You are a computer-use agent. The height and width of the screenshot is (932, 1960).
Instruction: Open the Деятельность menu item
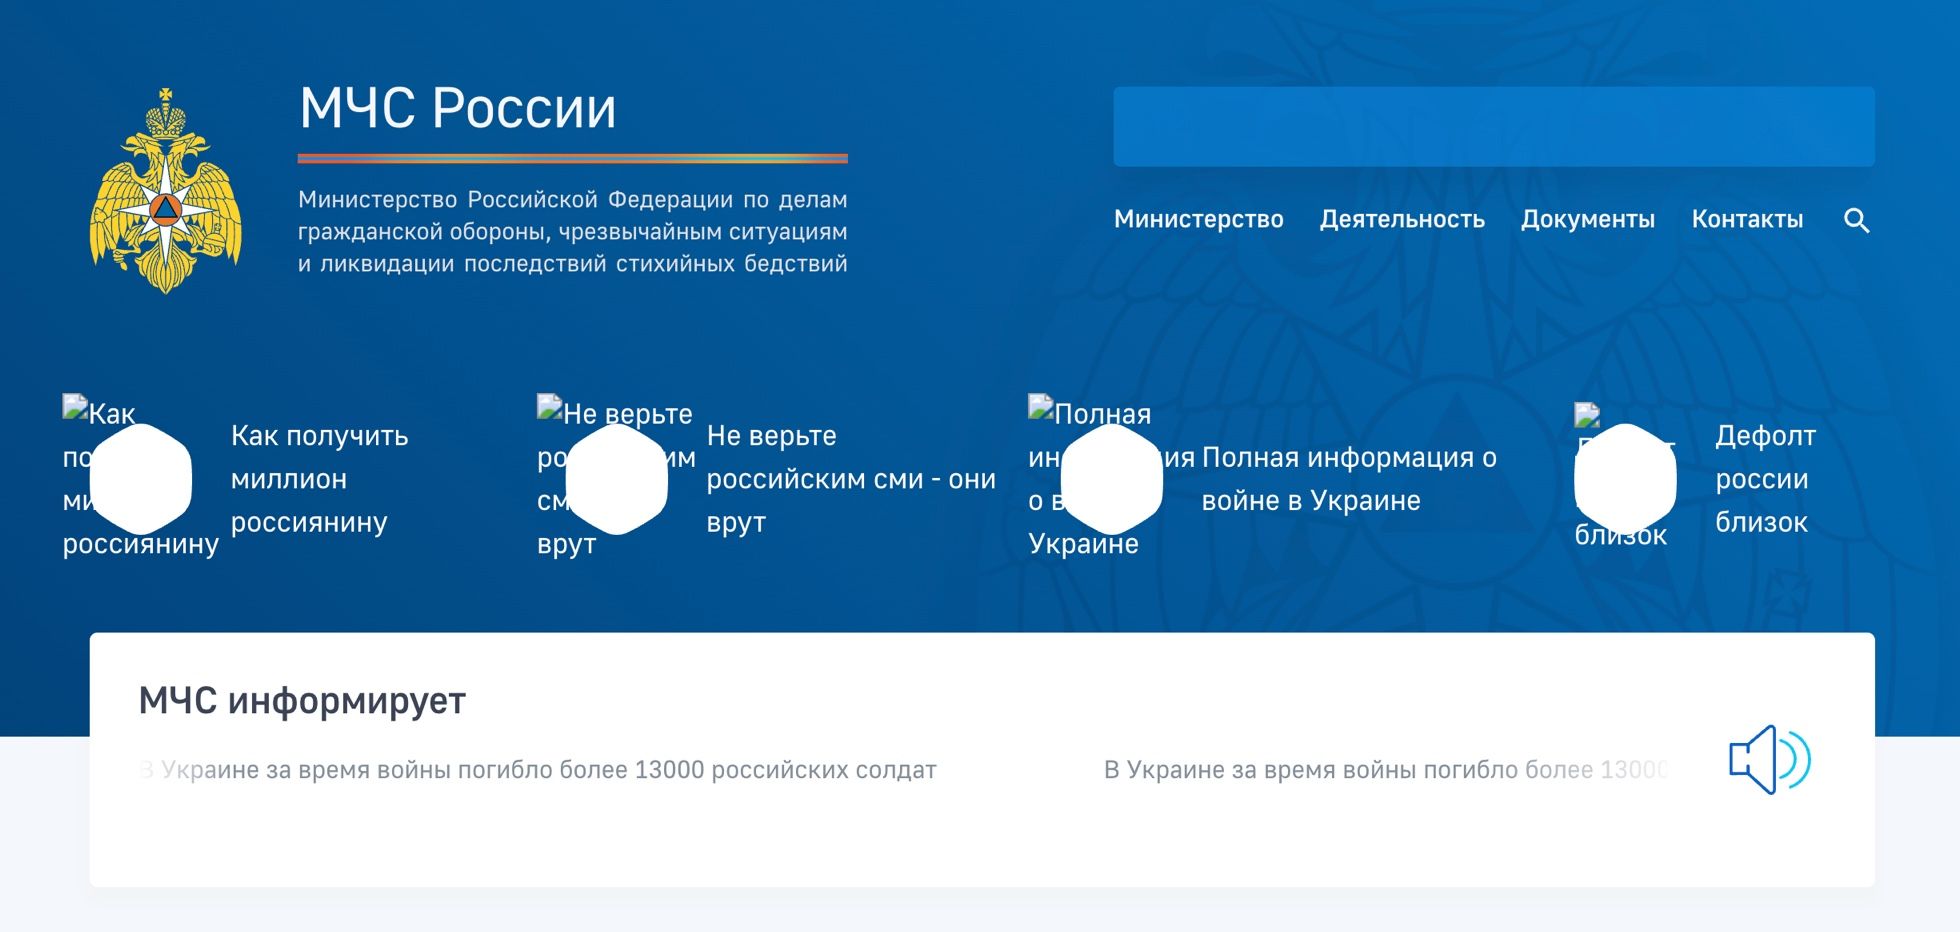[1402, 220]
